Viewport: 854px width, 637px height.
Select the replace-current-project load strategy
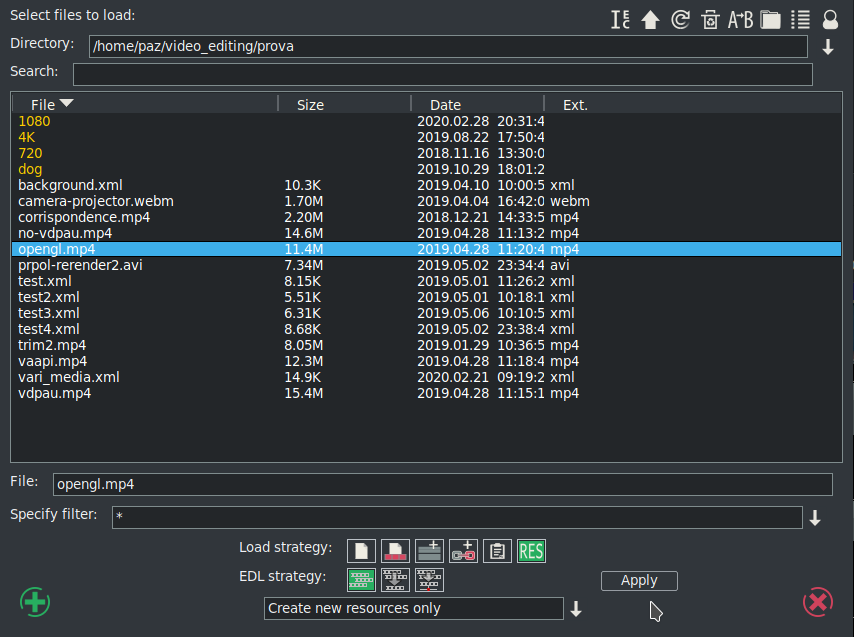395,550
